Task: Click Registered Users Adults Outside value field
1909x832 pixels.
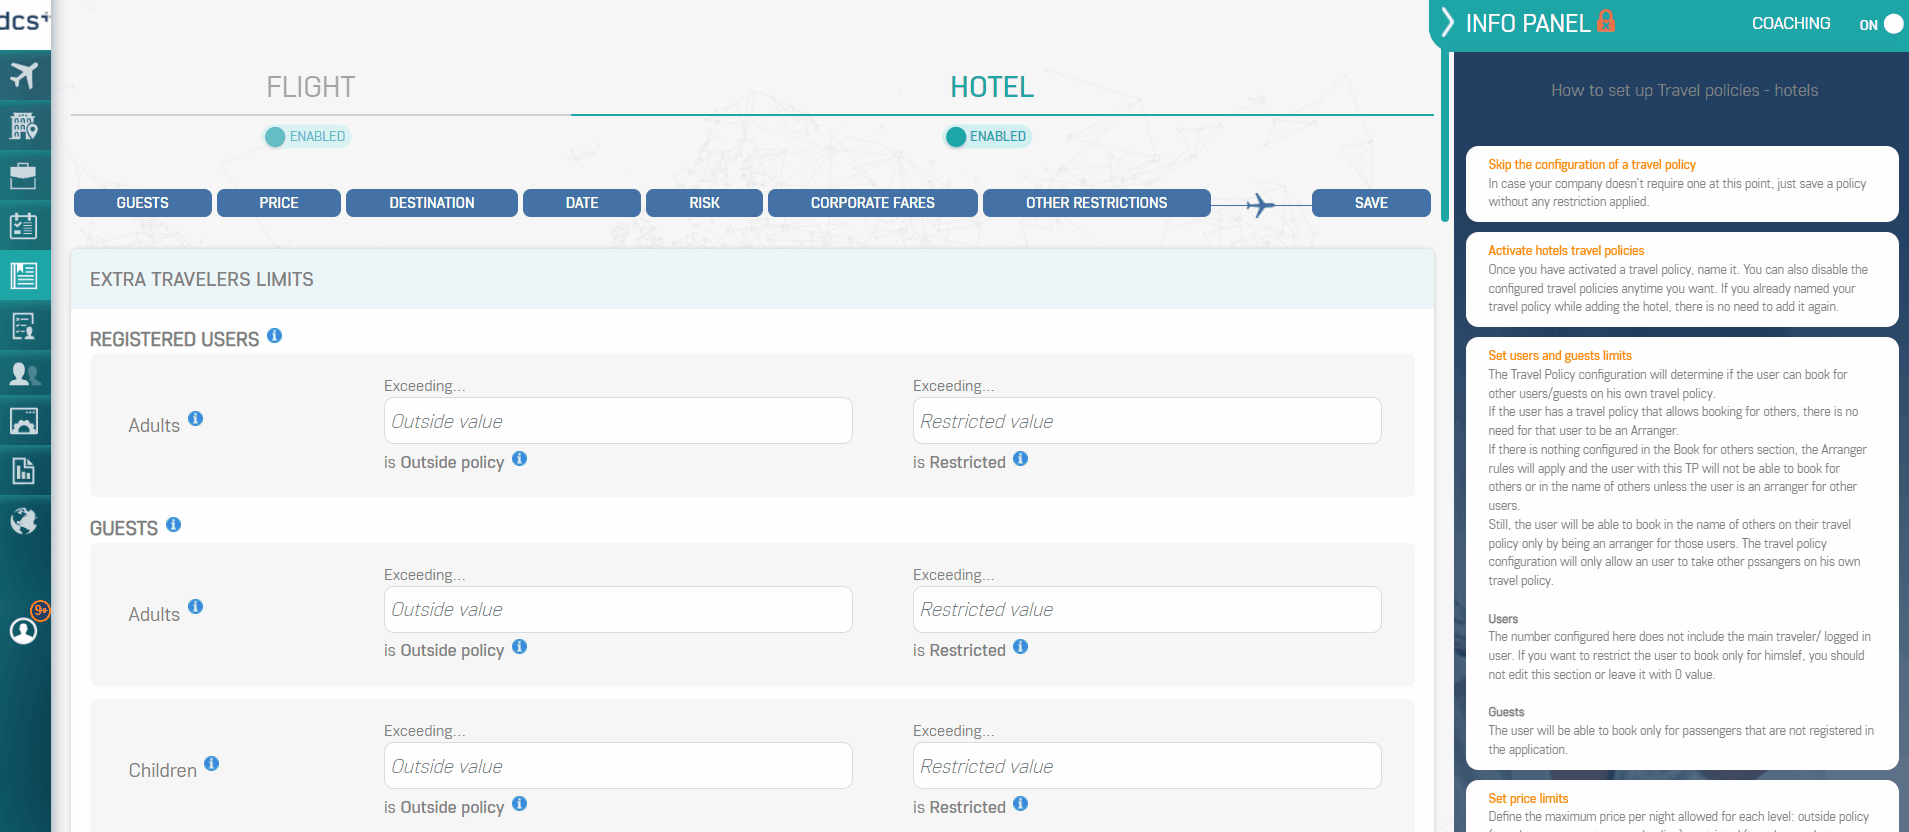Action: coord(618,421)
